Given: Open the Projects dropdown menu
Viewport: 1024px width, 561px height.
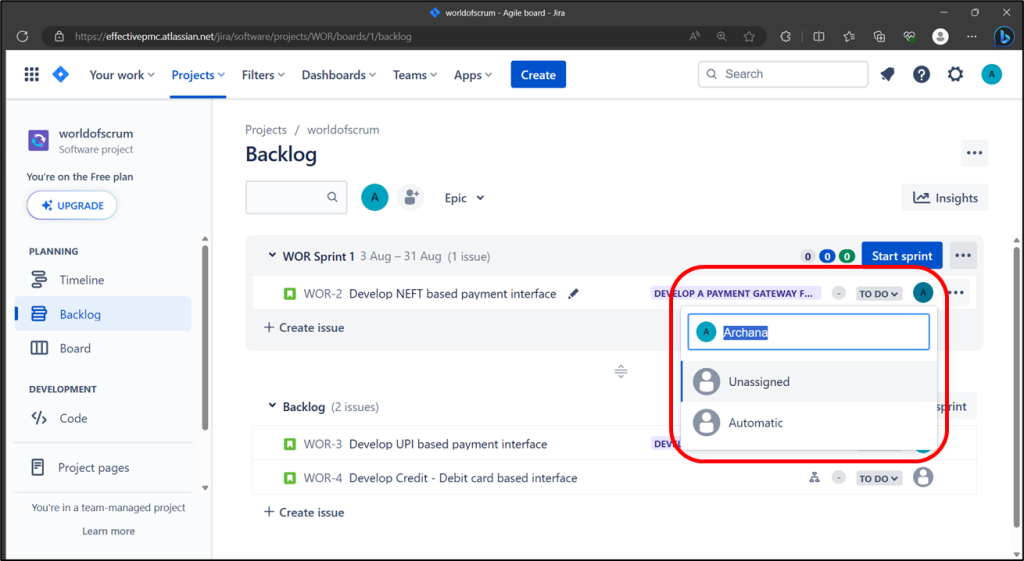Looking at the screenshot, I should [x=199, y=75].
